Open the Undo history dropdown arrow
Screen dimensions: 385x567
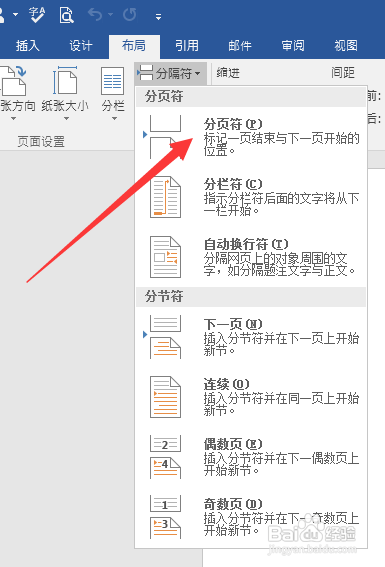(110, 15)
